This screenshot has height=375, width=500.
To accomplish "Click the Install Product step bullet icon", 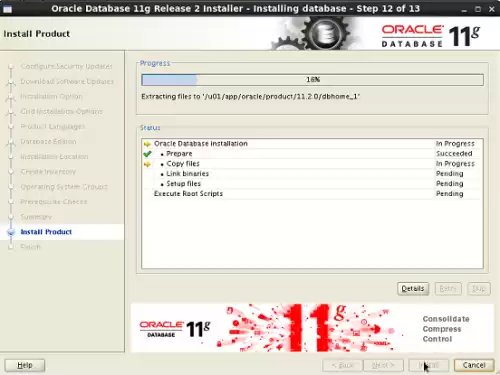I will tap(11, 232).
